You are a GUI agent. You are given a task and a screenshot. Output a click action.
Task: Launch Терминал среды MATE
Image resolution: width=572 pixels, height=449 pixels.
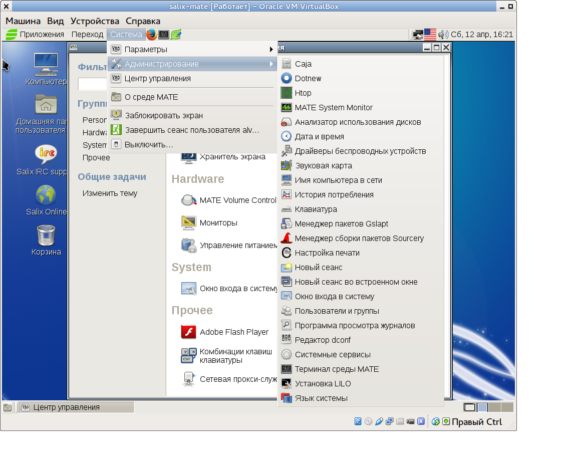click(360, 369)
